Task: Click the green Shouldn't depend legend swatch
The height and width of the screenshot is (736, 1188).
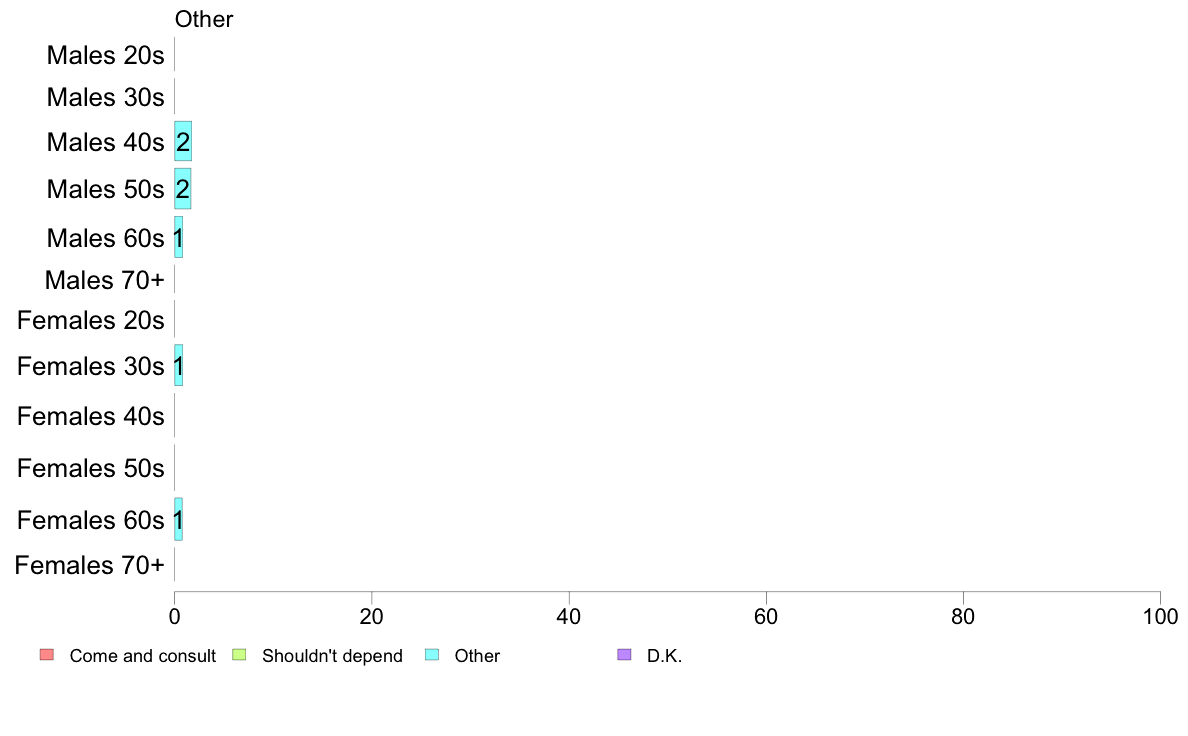Action: coord(239,655)
